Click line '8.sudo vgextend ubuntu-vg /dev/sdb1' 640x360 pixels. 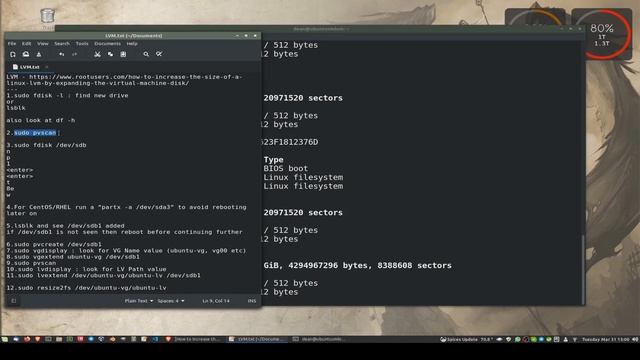pyautogui.click(x=73, y=257)
